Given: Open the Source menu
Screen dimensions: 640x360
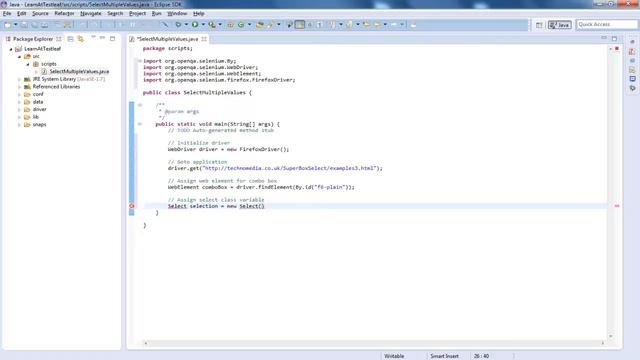Looking at the screenshot, I should [x=40, y=13].
